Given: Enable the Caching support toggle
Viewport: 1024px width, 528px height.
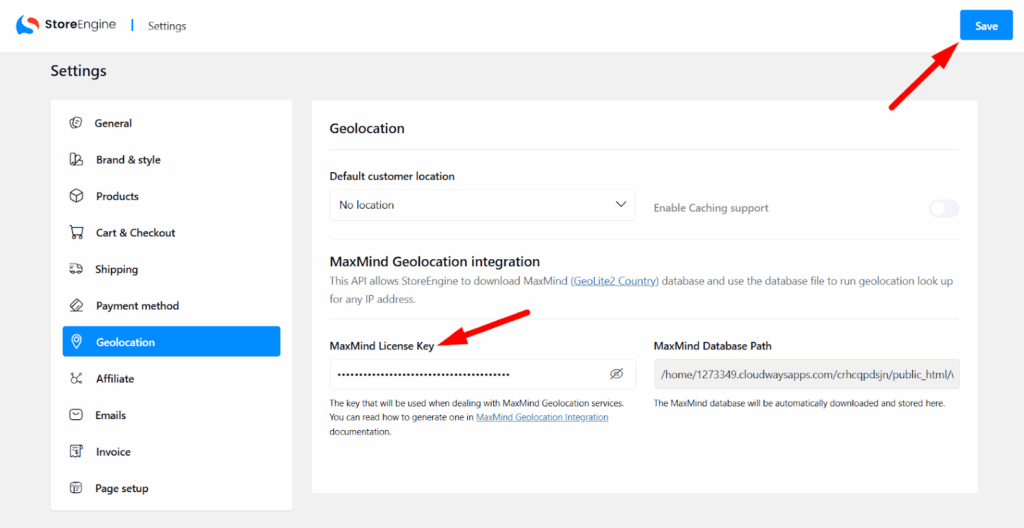Looking at the screenshot, I should click(943, 208).
